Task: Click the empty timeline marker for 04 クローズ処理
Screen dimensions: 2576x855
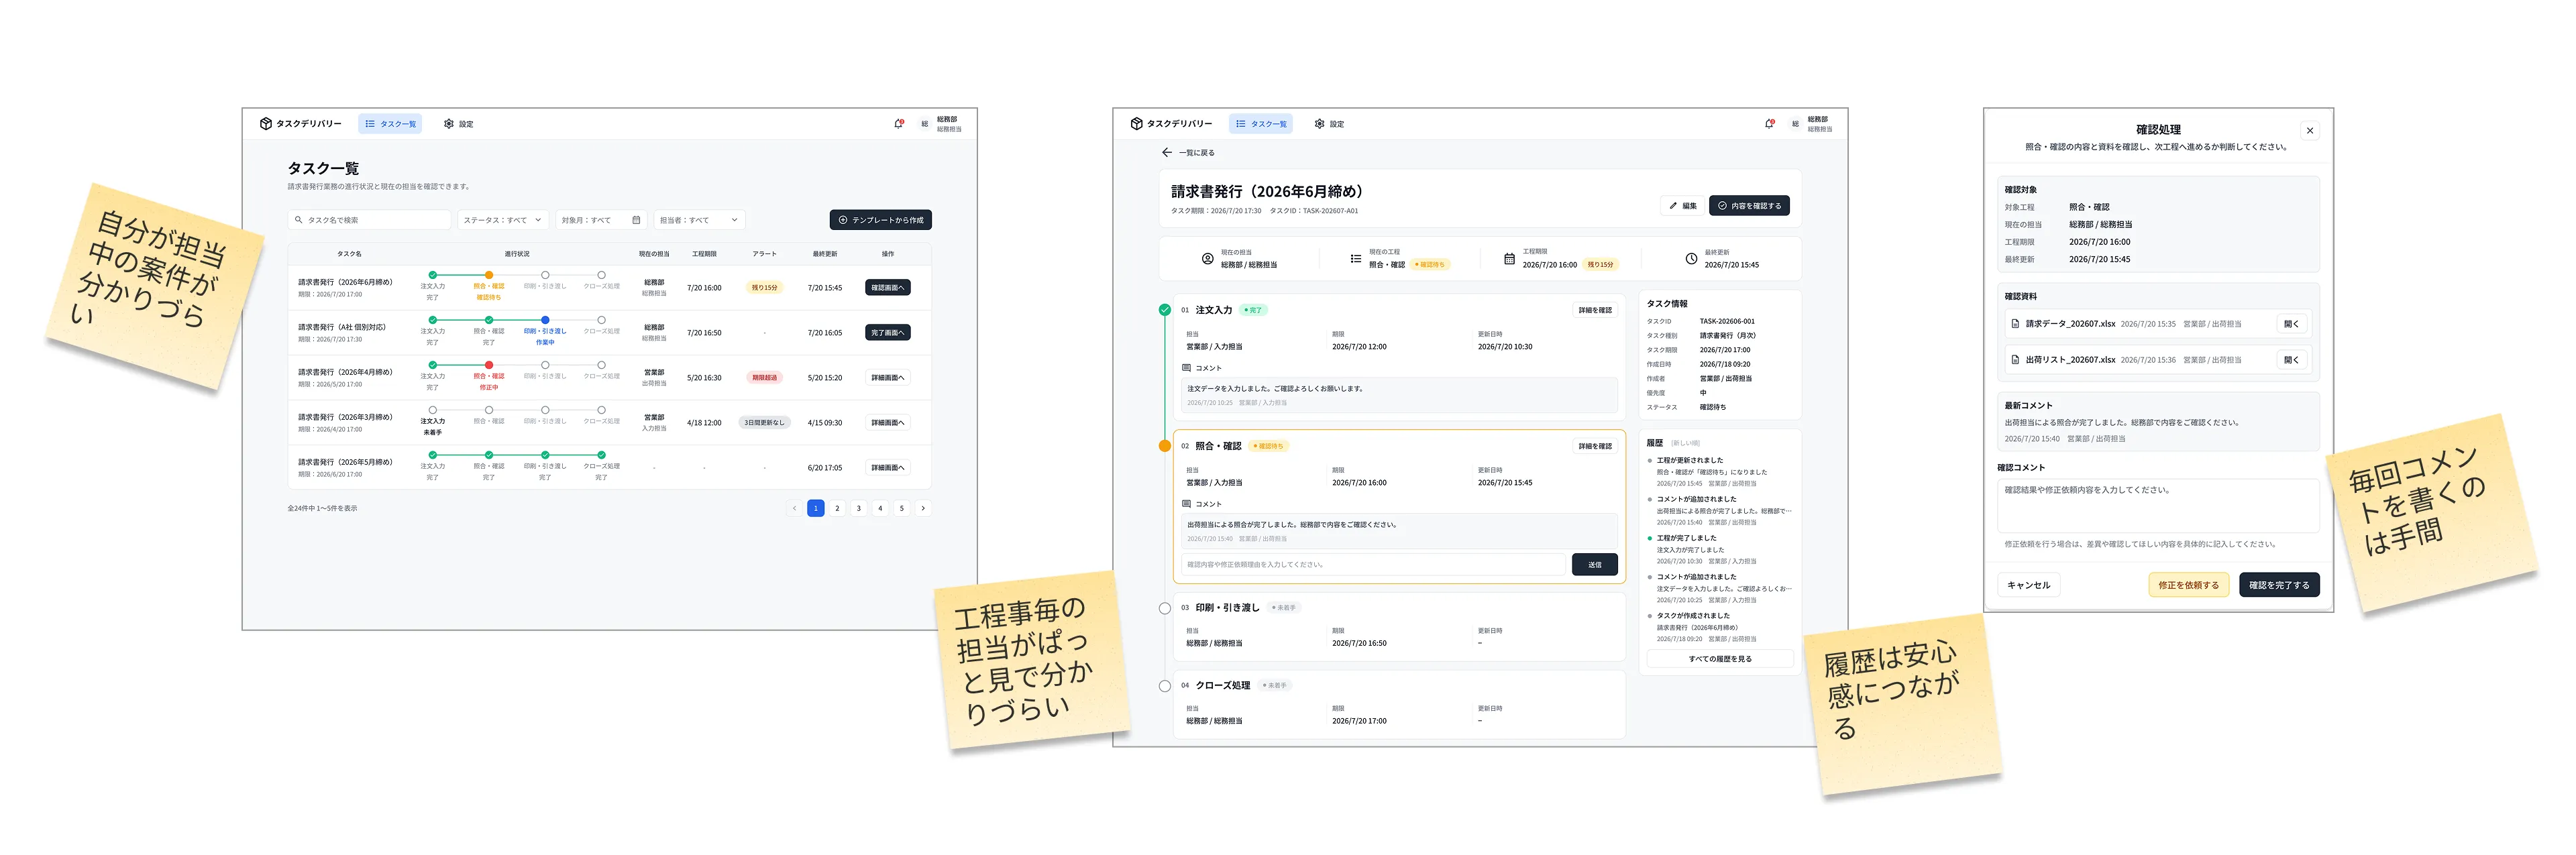Action: pos(1164,686)
